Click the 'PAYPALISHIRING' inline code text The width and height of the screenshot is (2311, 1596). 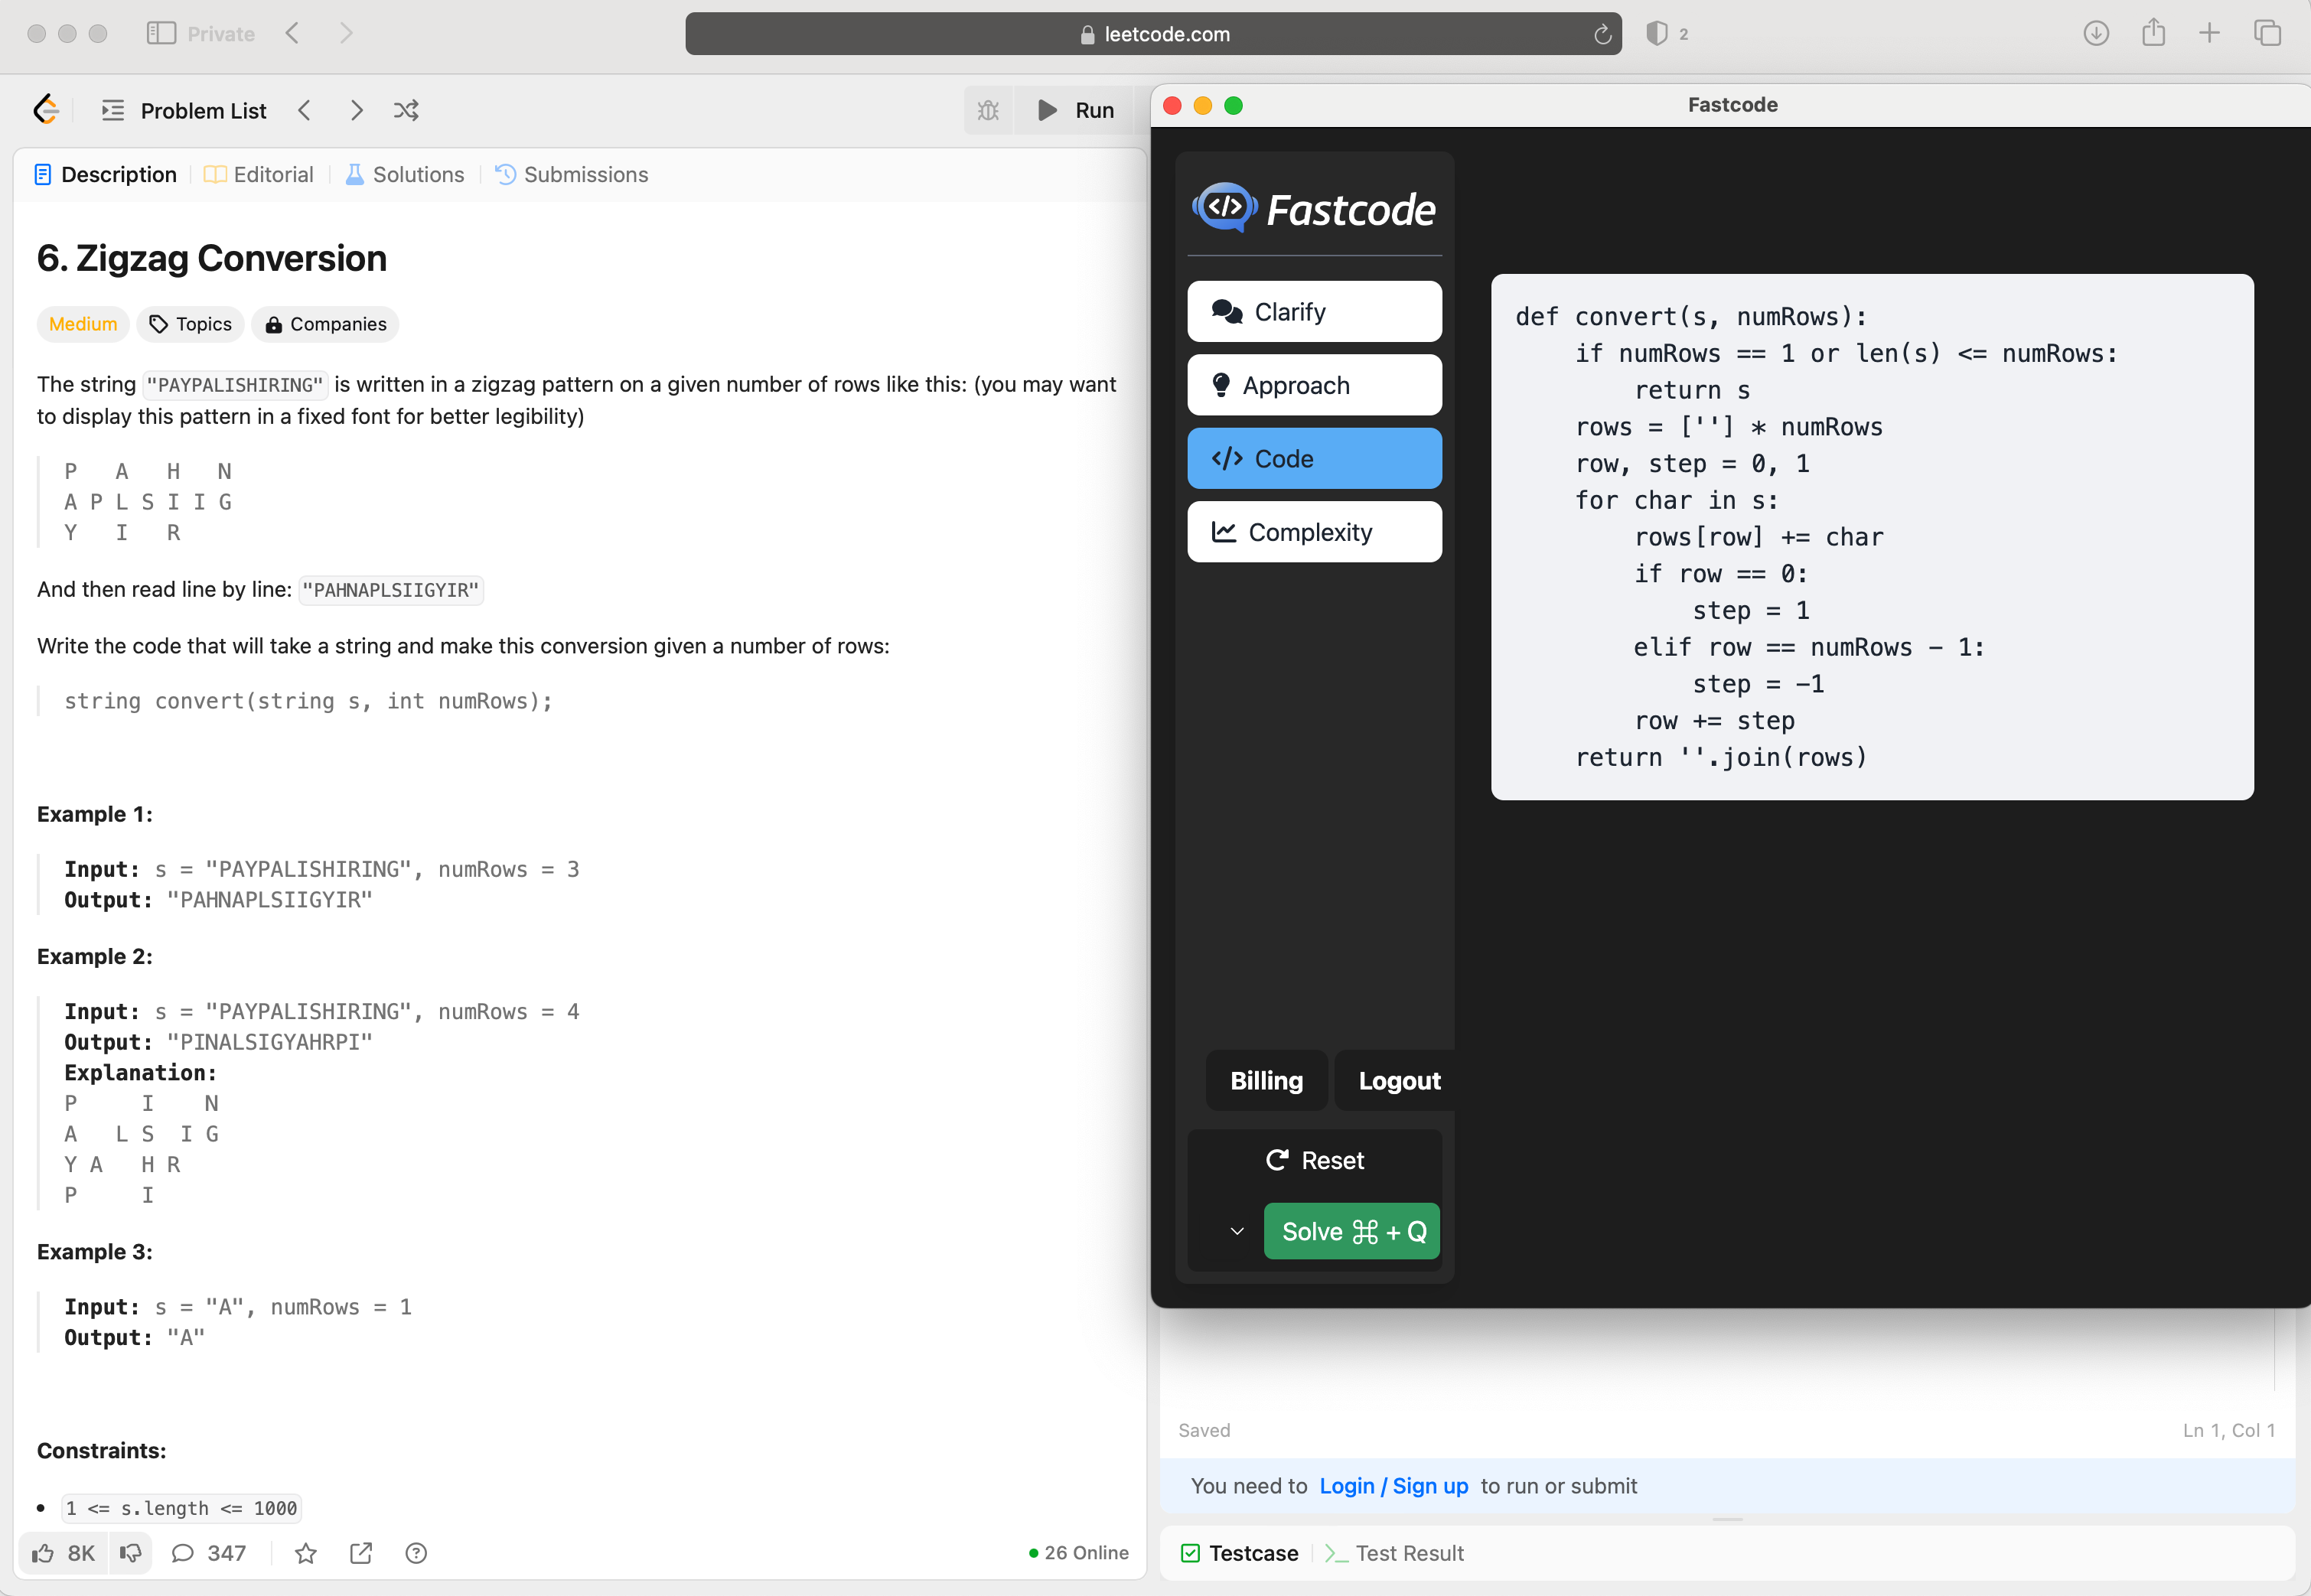pos(235,385)
